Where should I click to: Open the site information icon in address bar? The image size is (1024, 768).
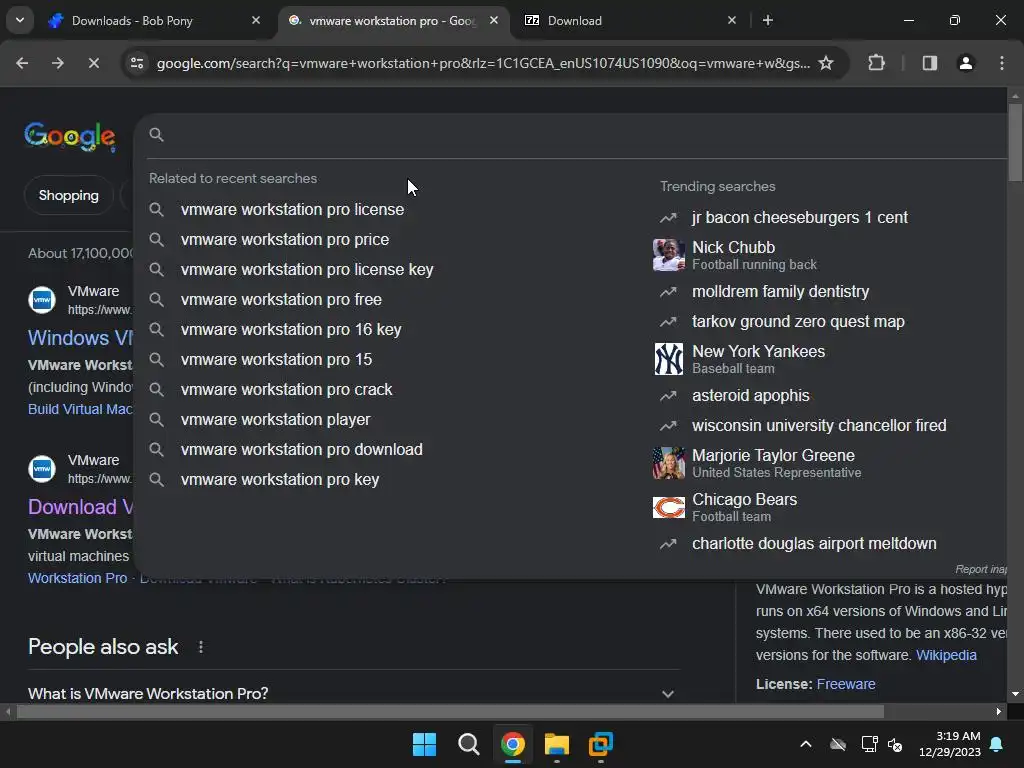click(137, 63)
